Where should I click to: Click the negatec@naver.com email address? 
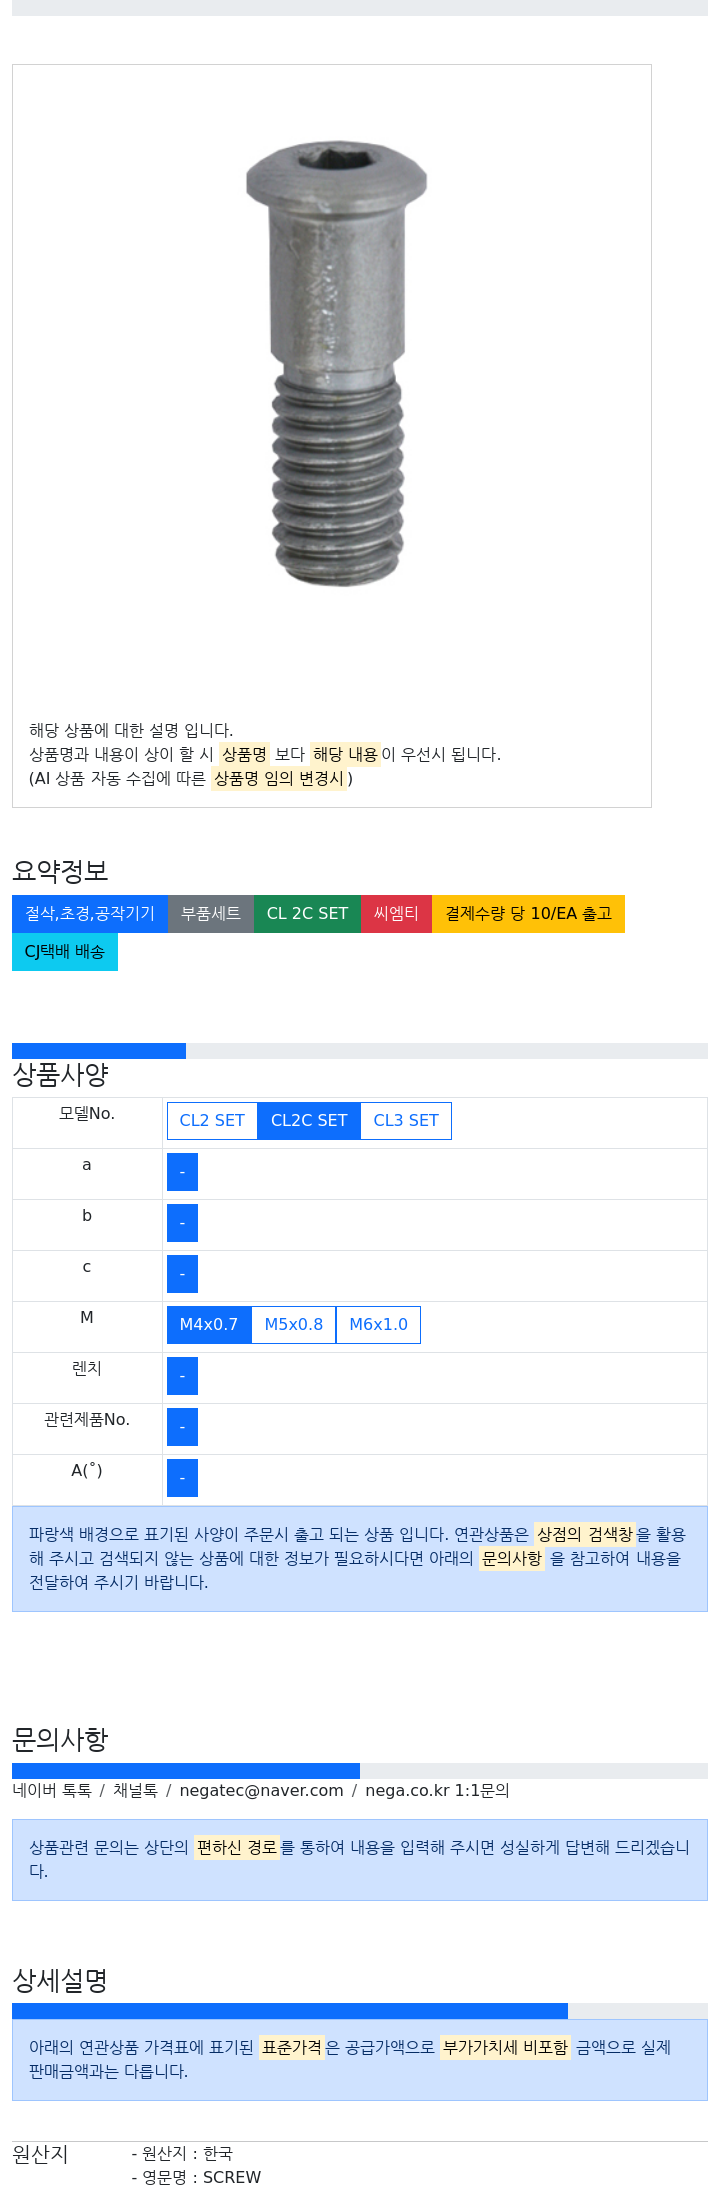pyautogui.click(x=261, y=1789)
